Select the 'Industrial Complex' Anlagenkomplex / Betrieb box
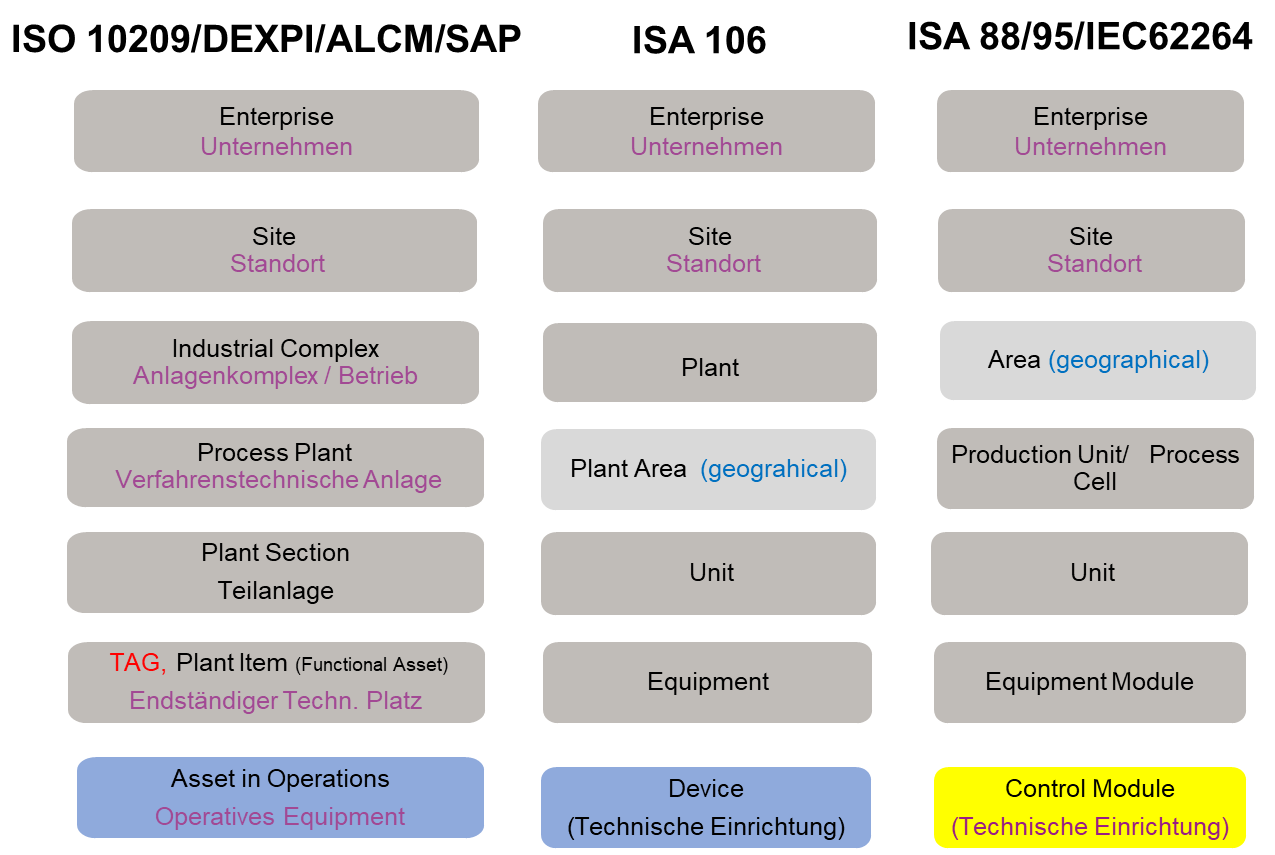 [275, 362]
